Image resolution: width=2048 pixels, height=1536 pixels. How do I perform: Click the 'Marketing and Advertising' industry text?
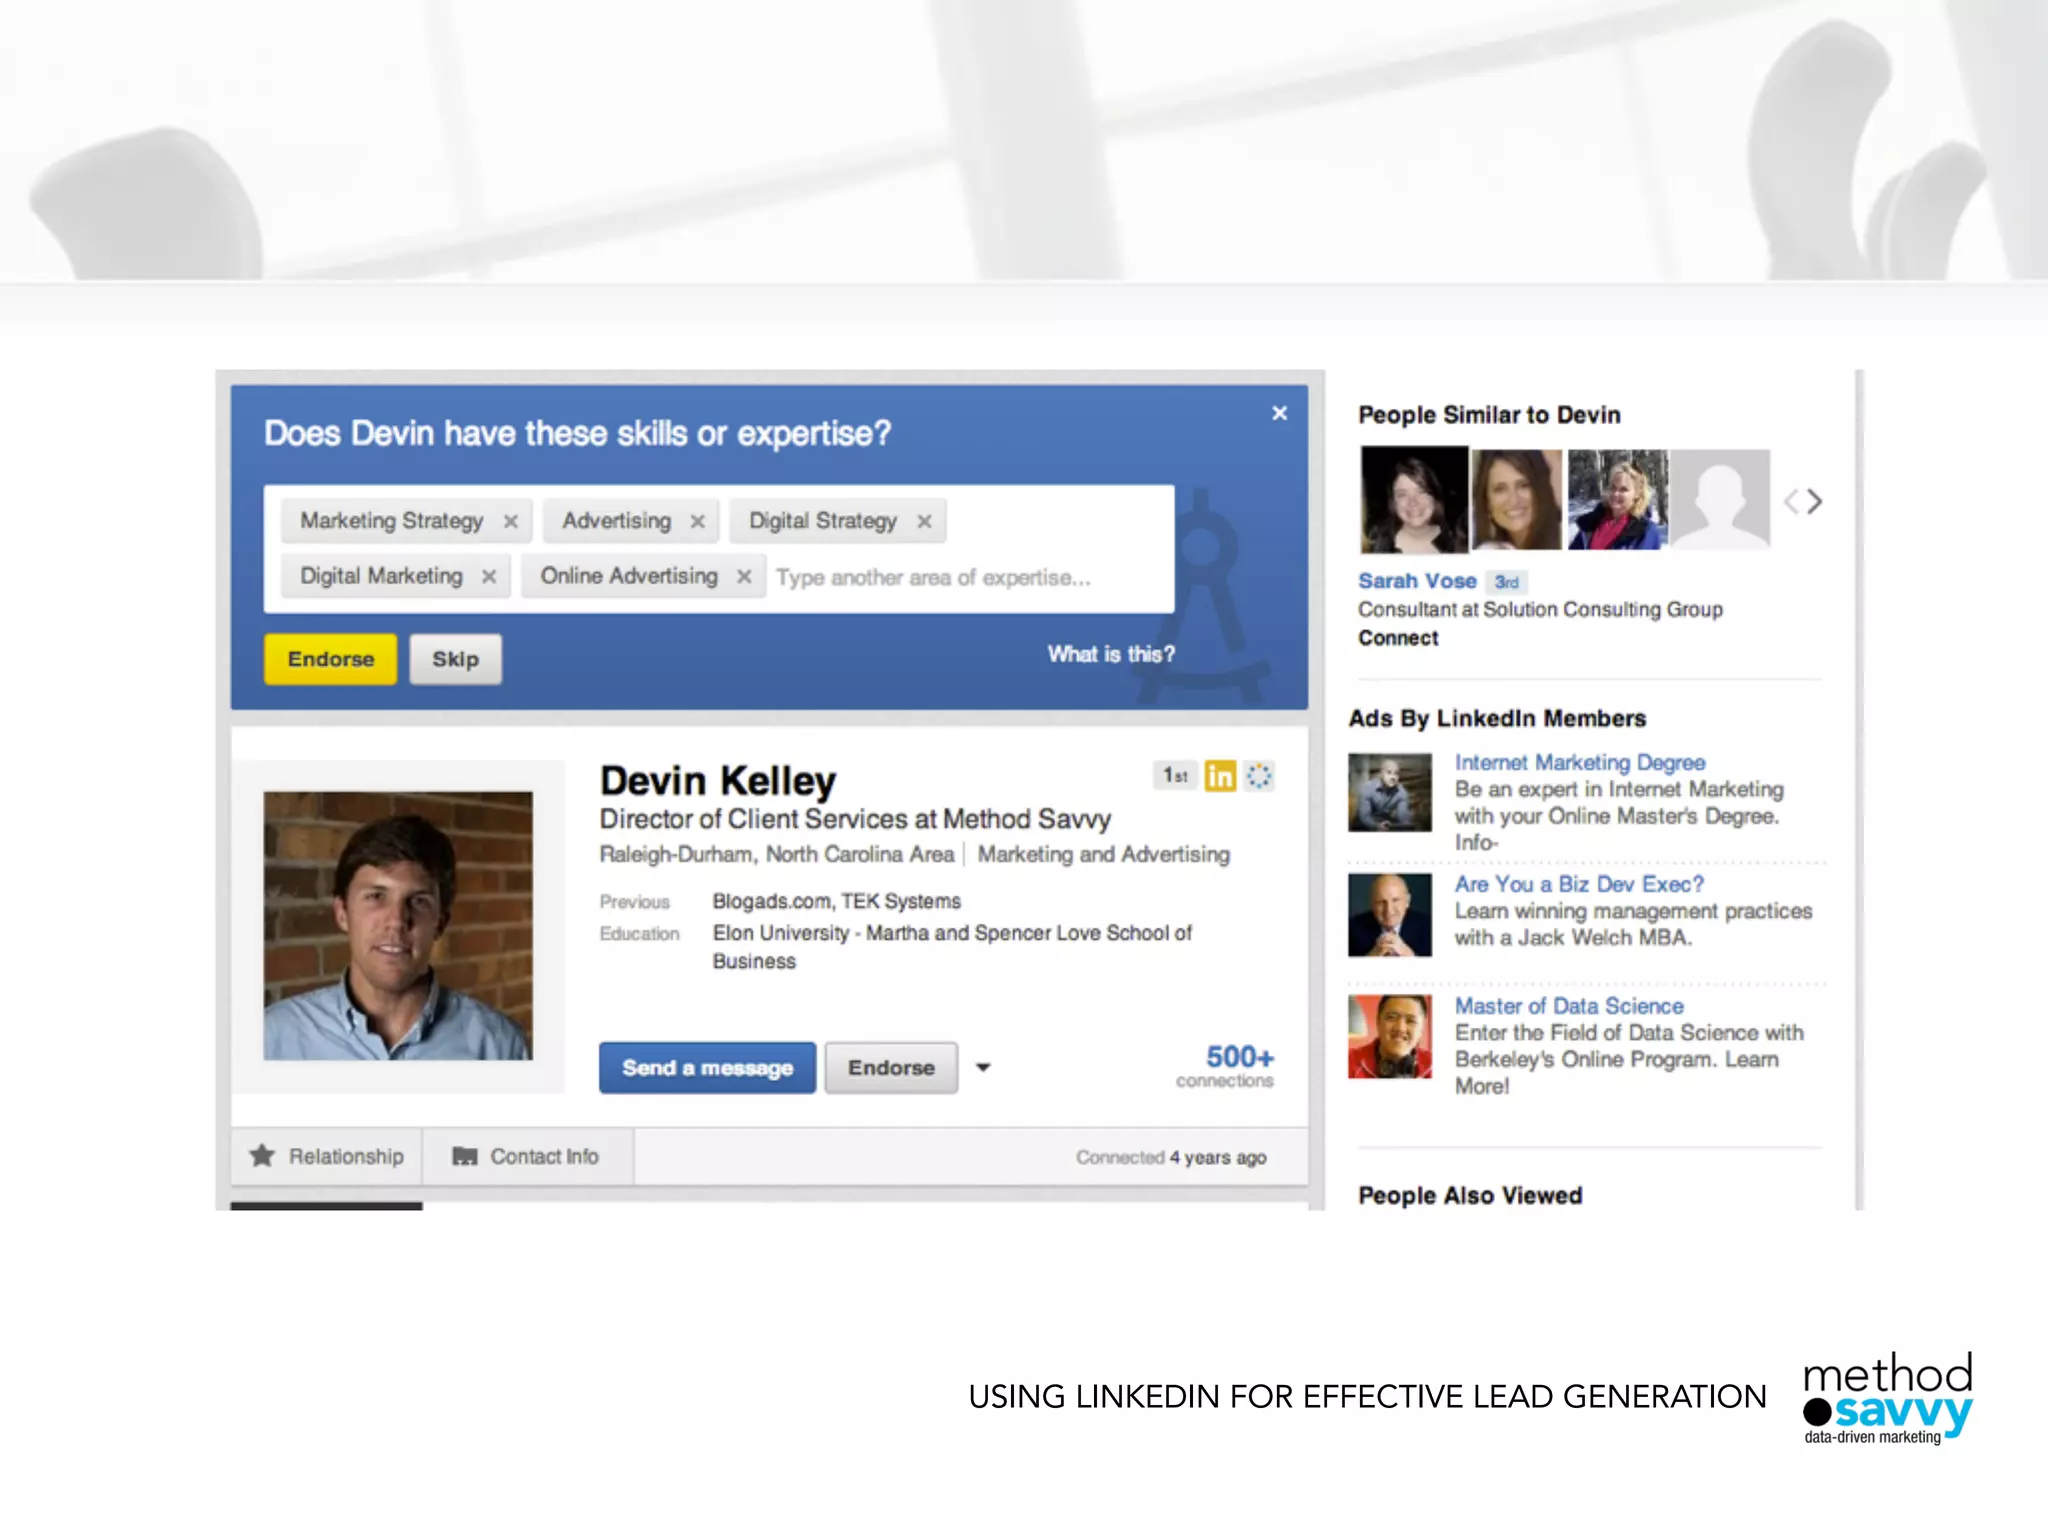[1104, 854]
